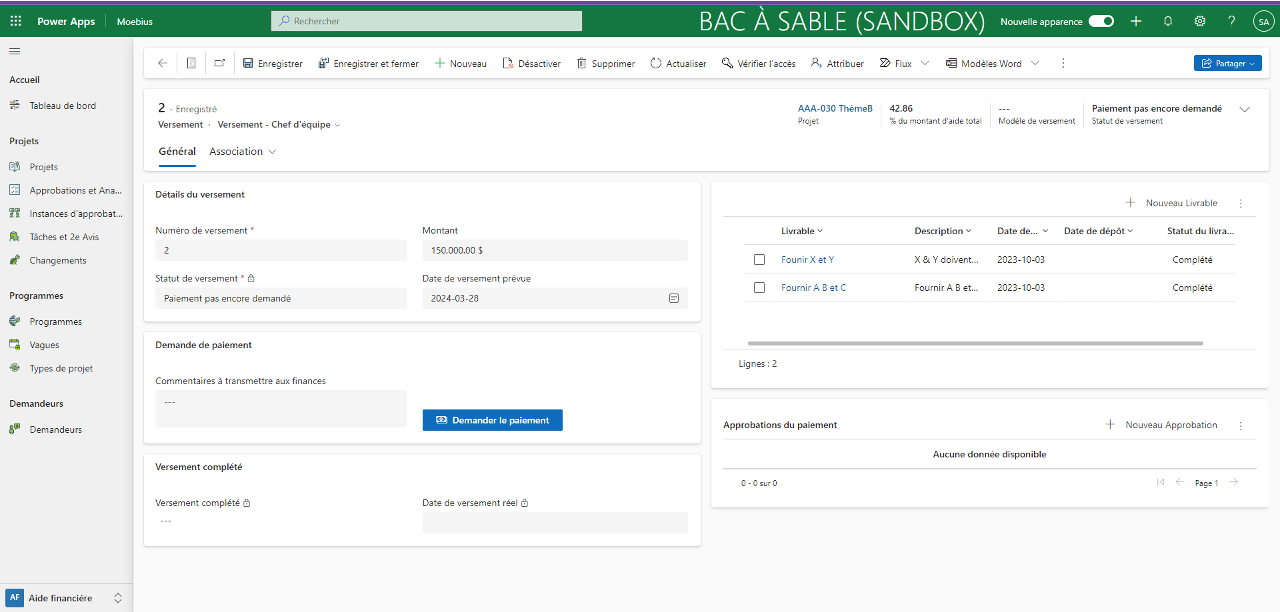Image resolution: width=1280 pixels, height=612 pixels.
Task: Click Désactiver in the command bar
Action: [531, 63]
